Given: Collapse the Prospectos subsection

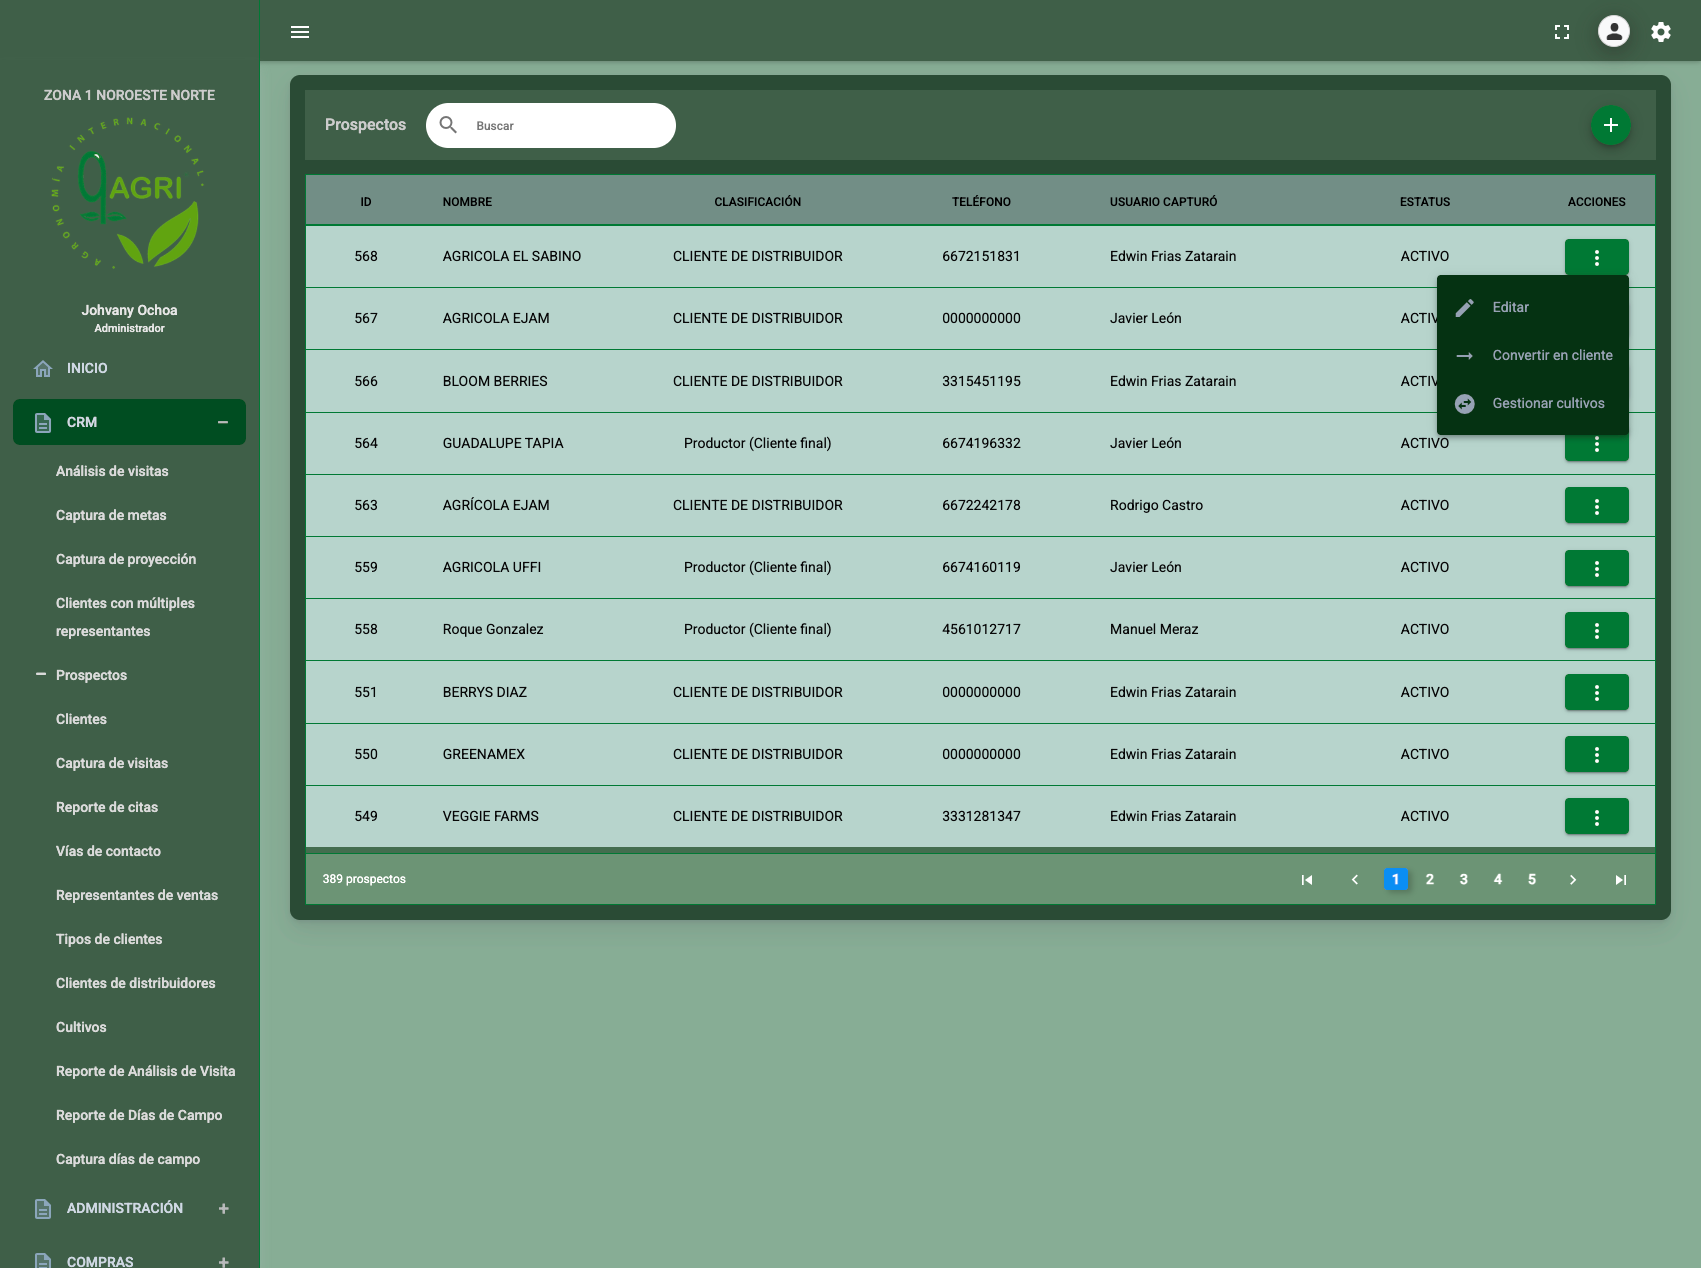Looking at the screenshot, I should [x=40, y=674].
